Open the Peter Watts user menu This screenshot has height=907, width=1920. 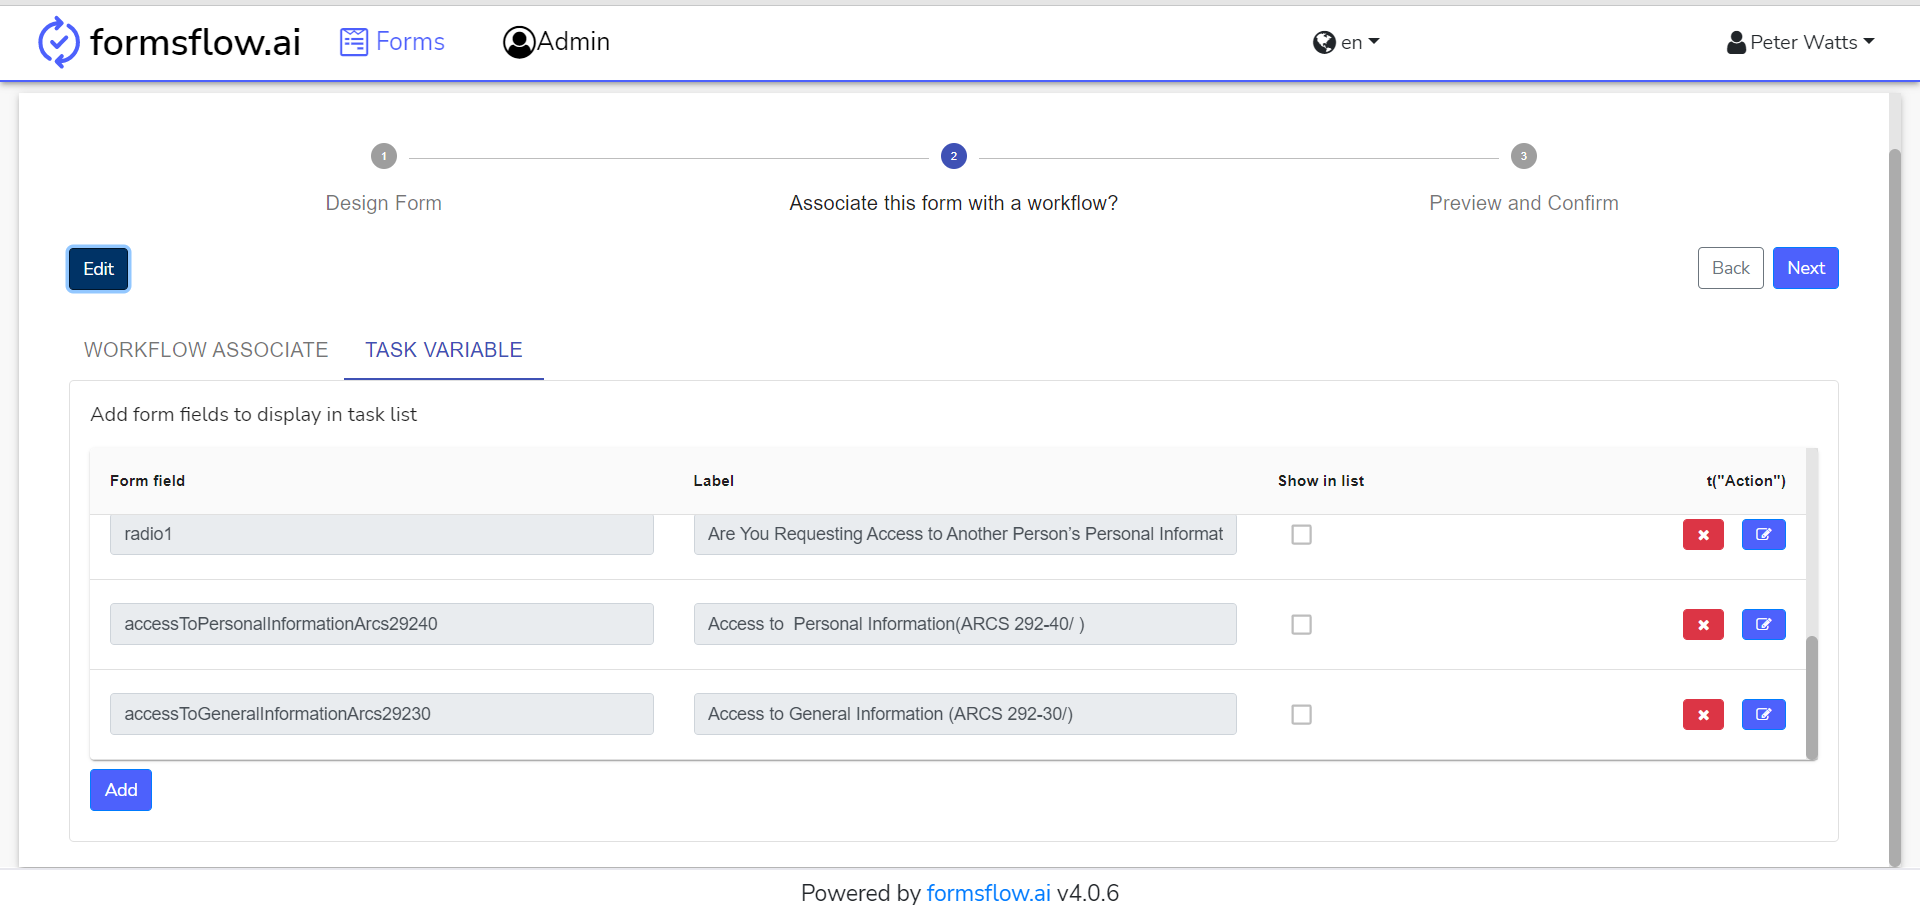tap(1800, 42)
